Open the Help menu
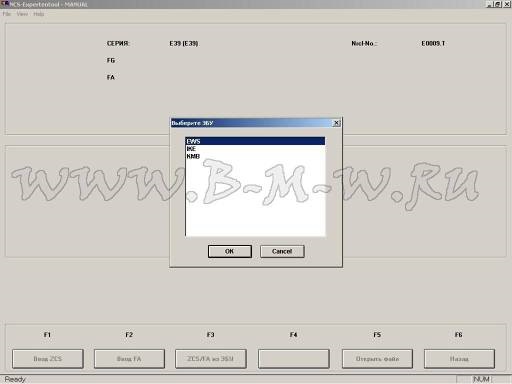 pyautogui.click(x=39, y=14)
